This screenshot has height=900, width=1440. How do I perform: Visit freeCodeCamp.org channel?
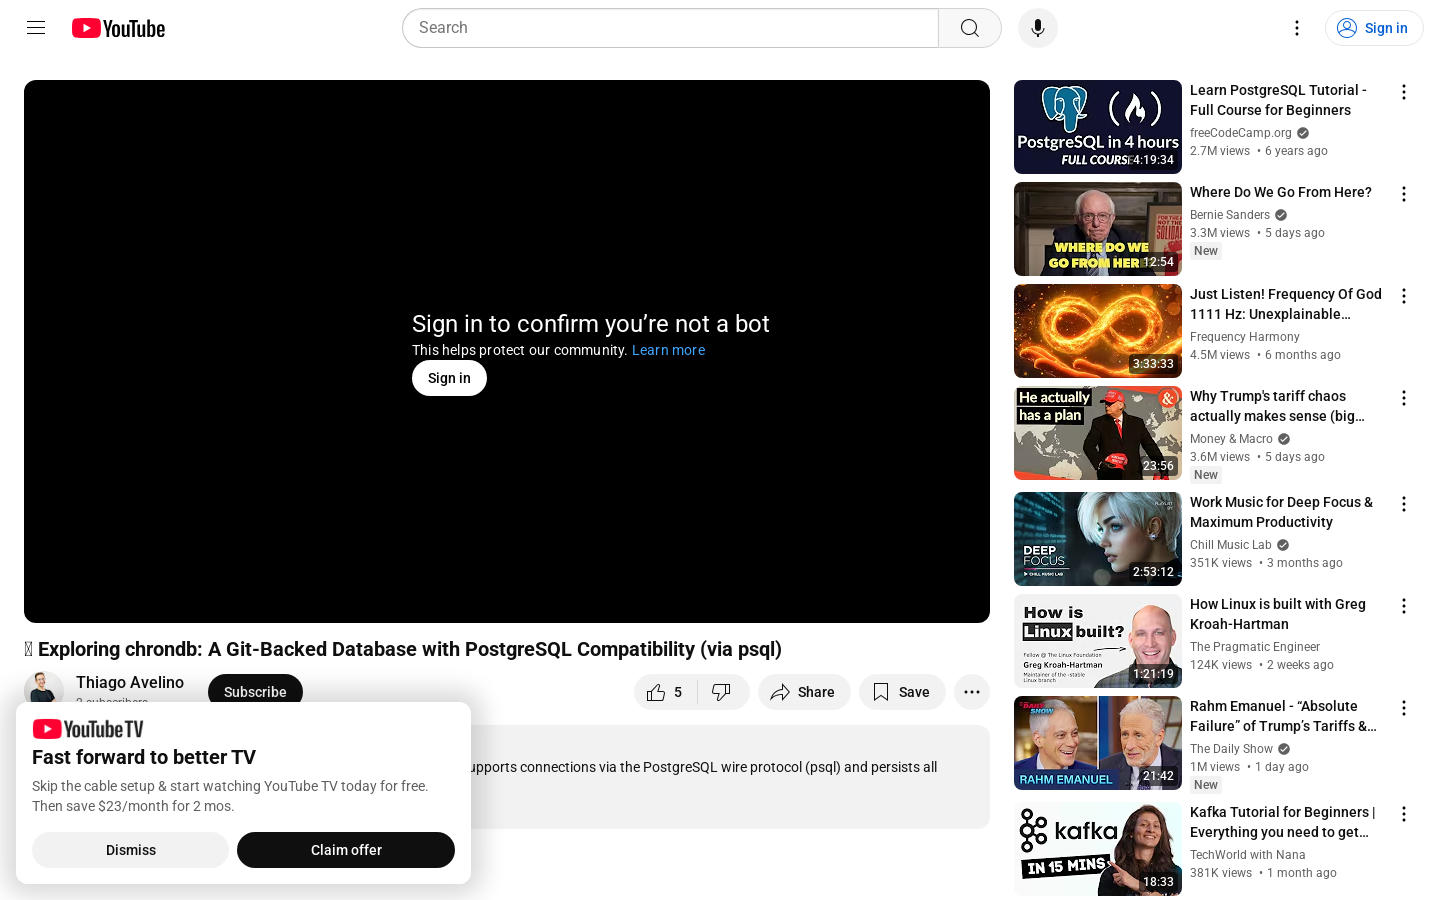[x=1241, y=133]
